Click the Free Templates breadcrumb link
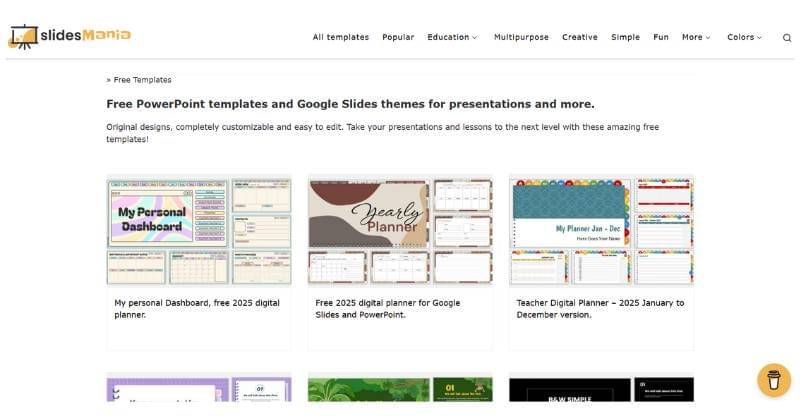The image size is (800, 420). tap(142, 80)
